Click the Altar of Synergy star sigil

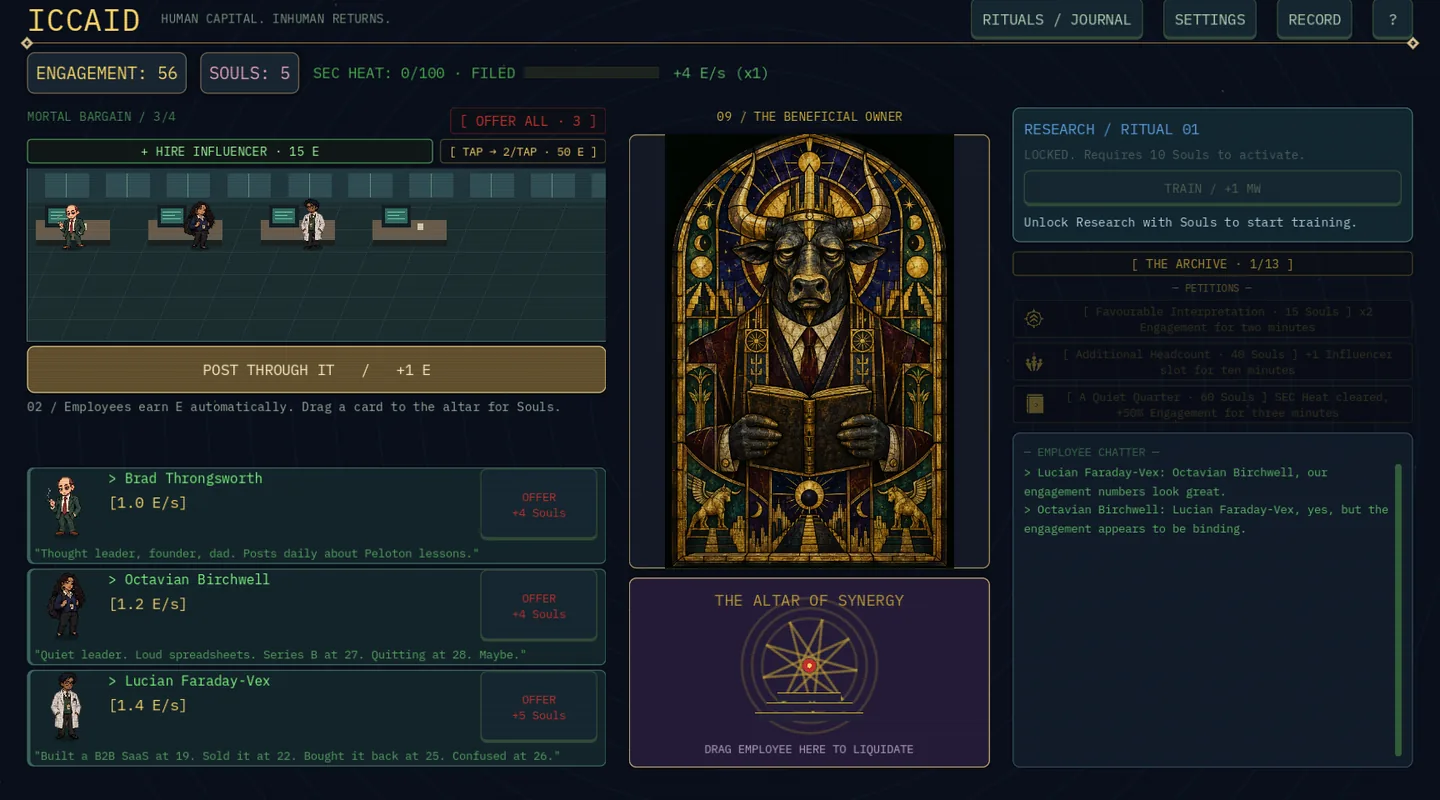pos(809,664)
